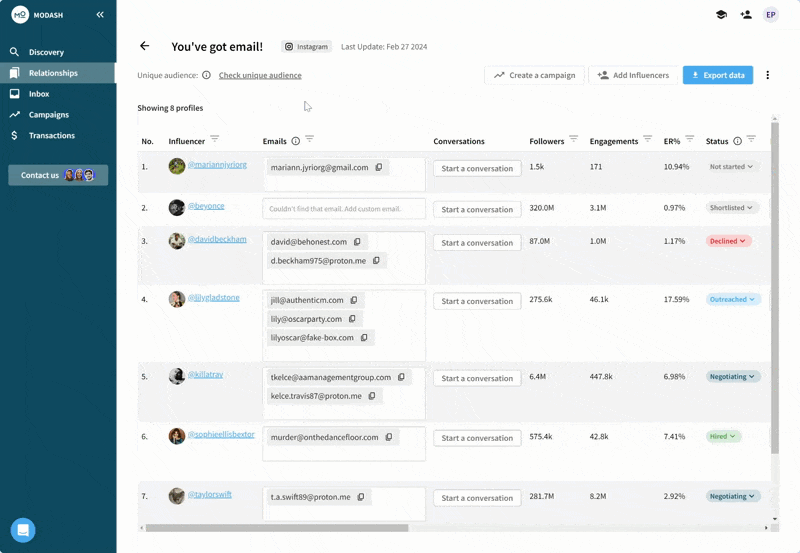Viewport: 800px width, 553px height.
Task: Open @mariannjyriorg profile link
Action: [217, 164]
